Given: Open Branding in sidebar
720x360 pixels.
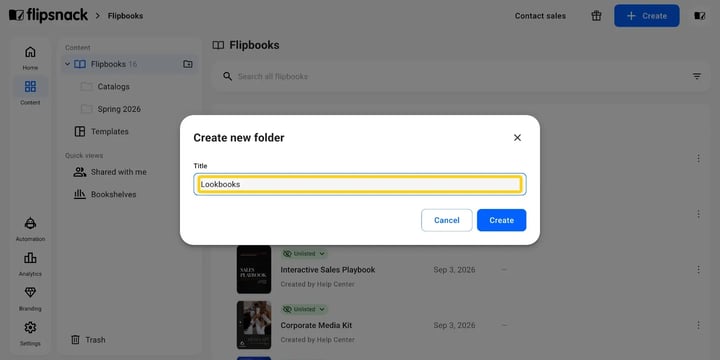Looking at the screenshot, I should point(30,298).
